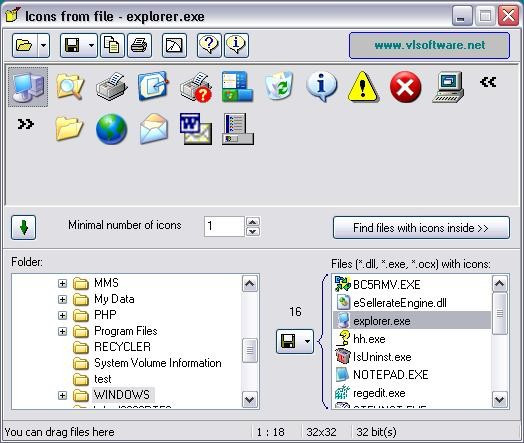The width and height of the screenshot is (524, 443).
Task: Select the blue information bubble icon
Action: click(x=321, y=87)
